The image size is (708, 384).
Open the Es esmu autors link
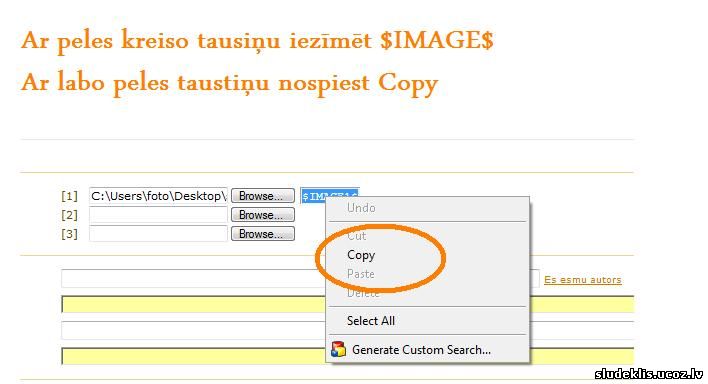(582, 280)
